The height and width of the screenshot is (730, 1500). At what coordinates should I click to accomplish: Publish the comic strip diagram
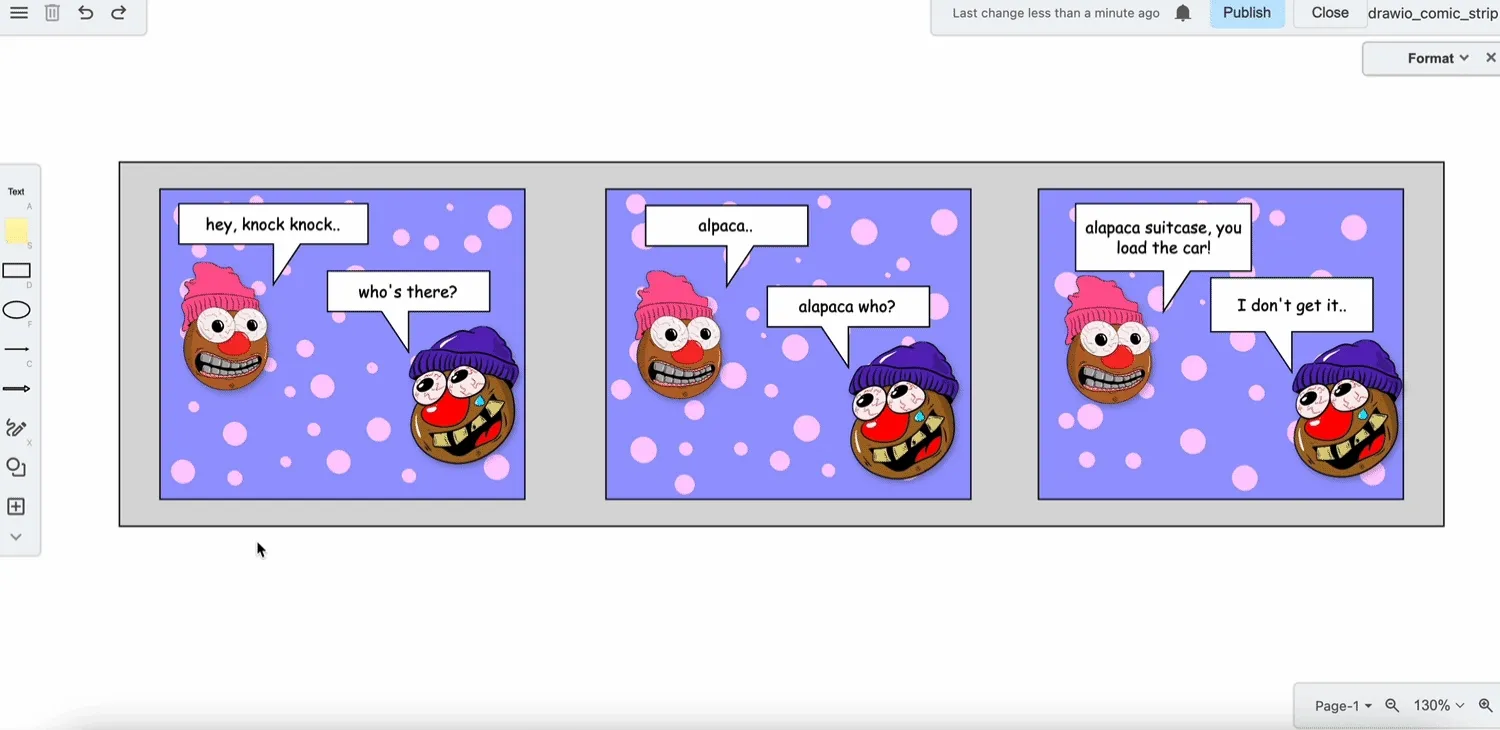(x=1246, y=13)
